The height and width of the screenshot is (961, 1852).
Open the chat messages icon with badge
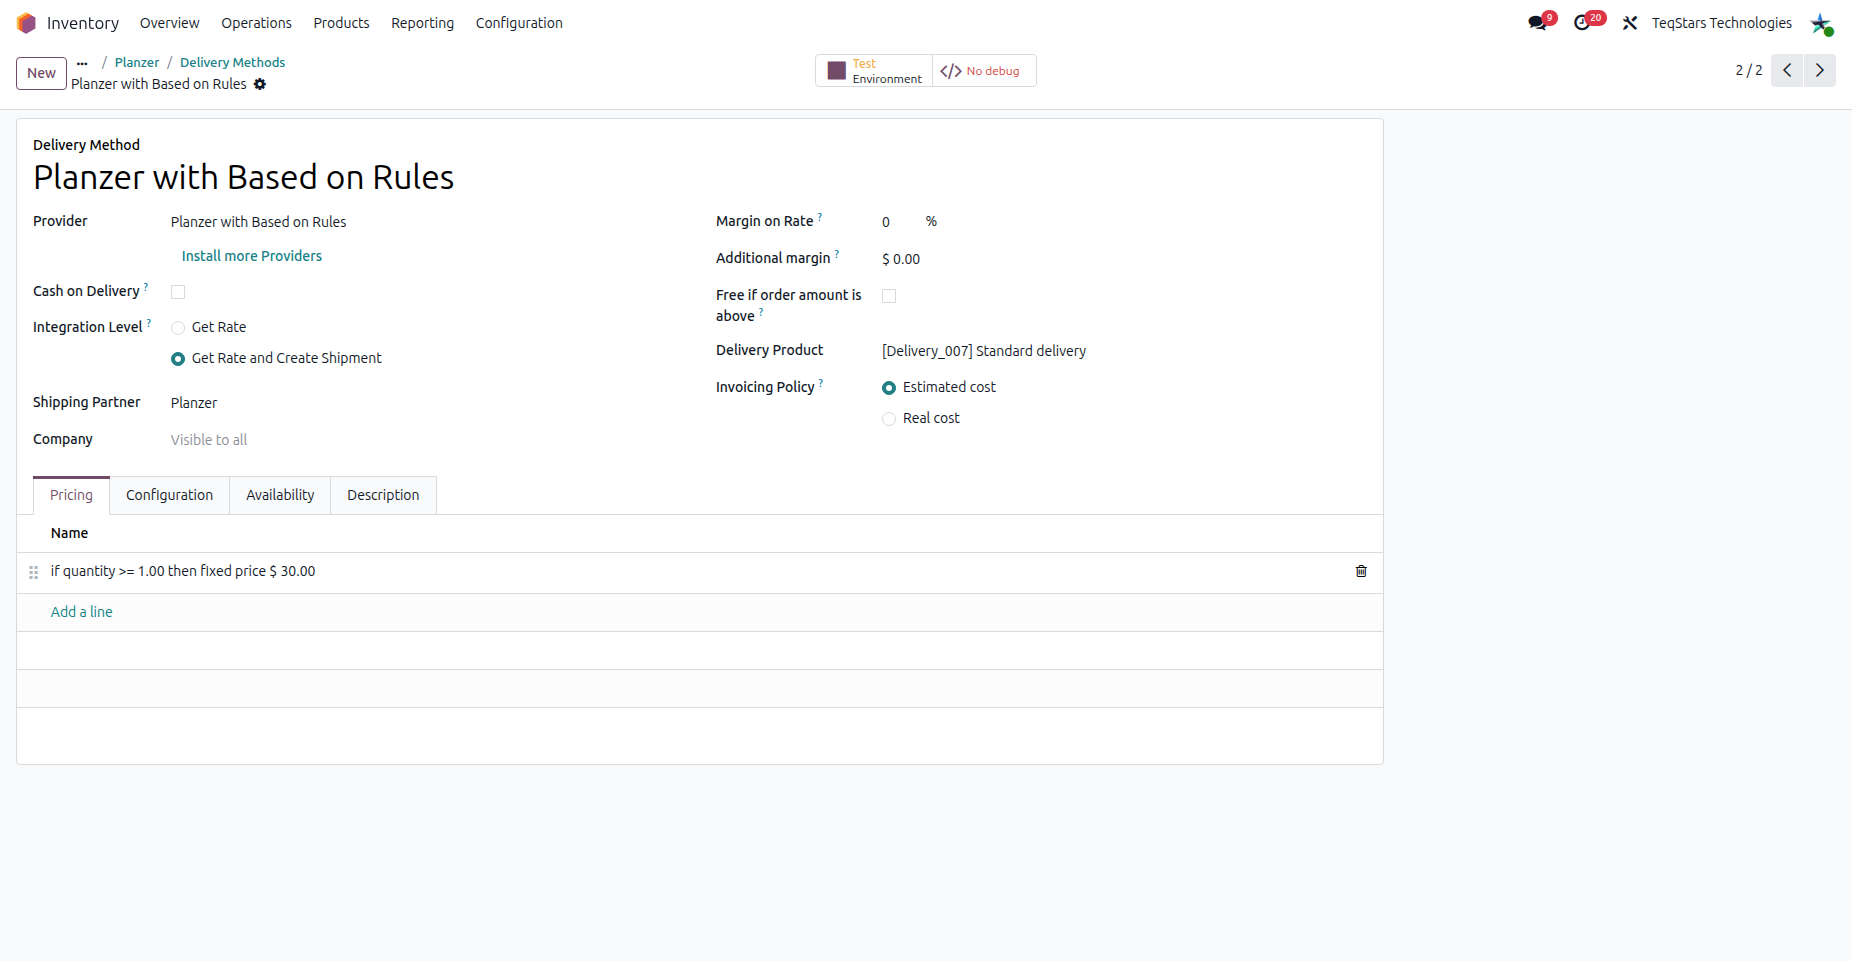click(1538, 23)
